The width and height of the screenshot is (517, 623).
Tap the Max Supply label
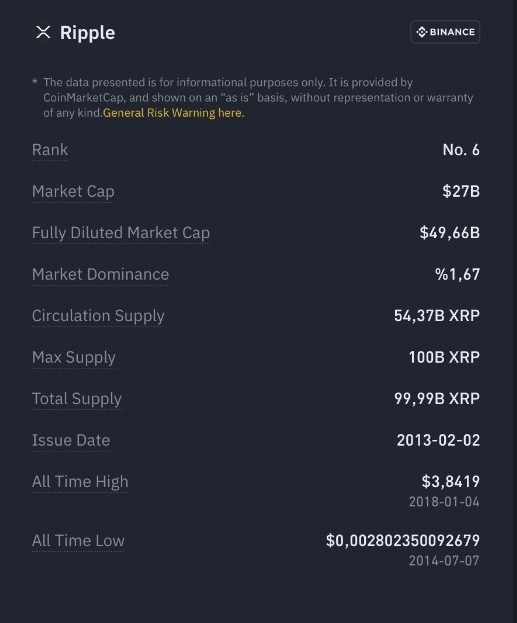74,357
